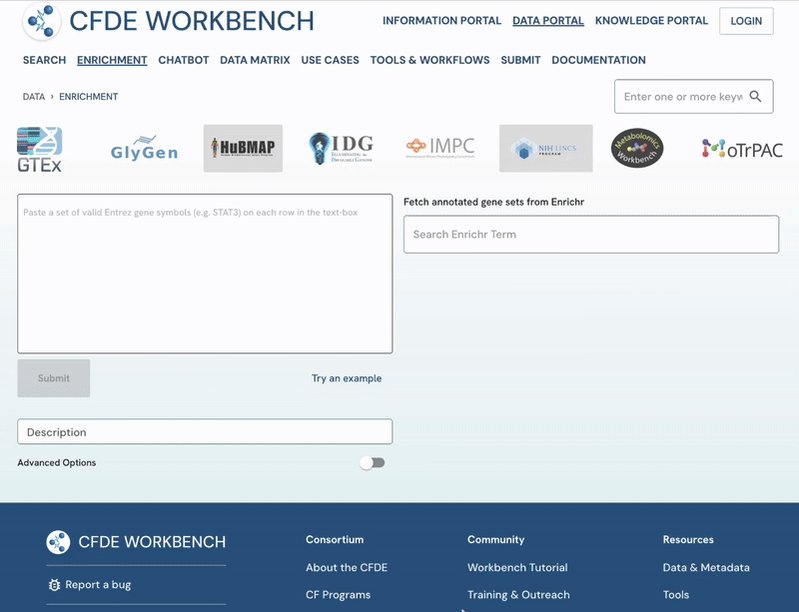Open the Data Portal
Viewport: 799px width, 612px height.
548,21
